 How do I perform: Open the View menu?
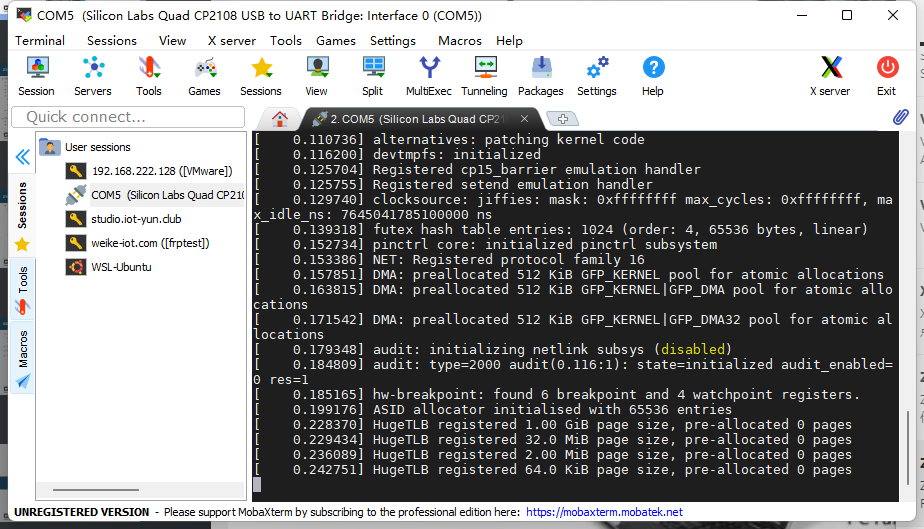(x=173, y=41)
